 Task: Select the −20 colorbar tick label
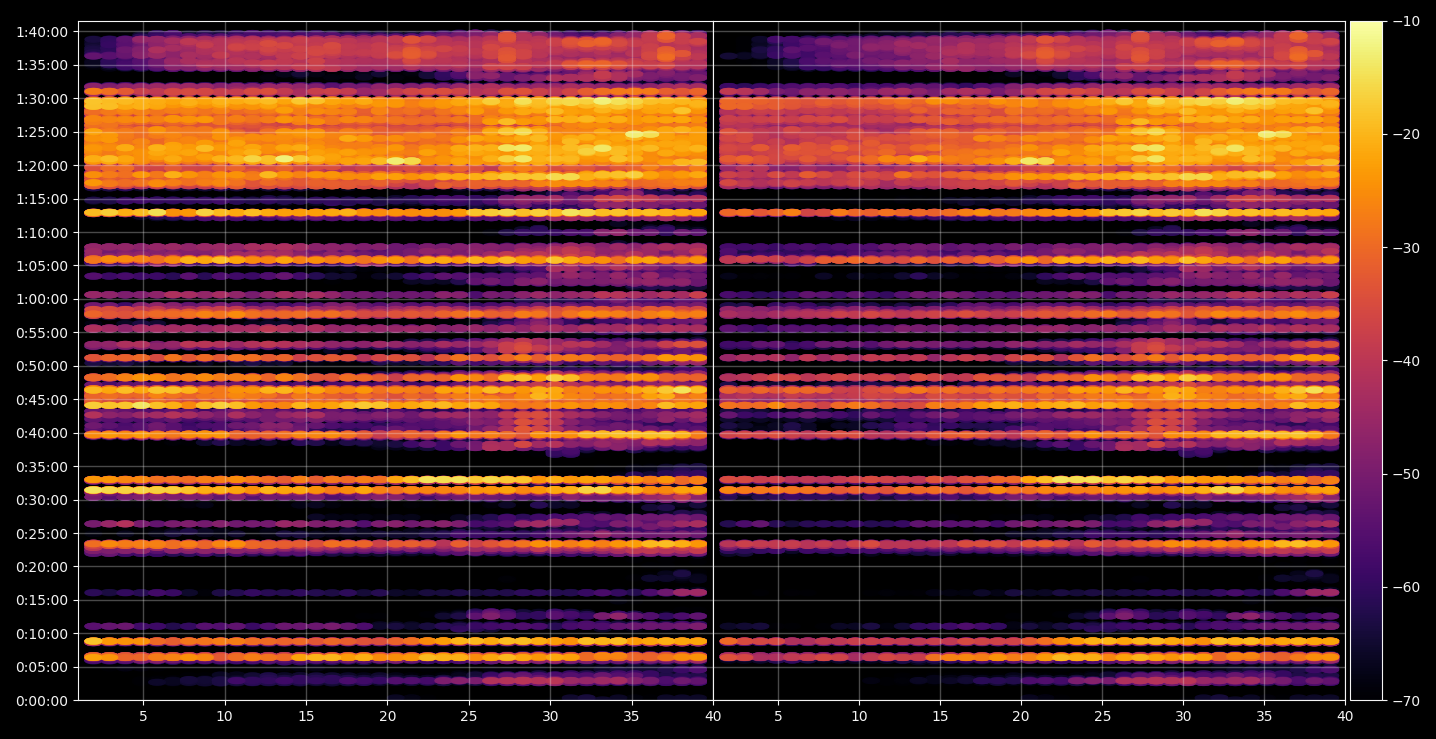[1405, 134]
